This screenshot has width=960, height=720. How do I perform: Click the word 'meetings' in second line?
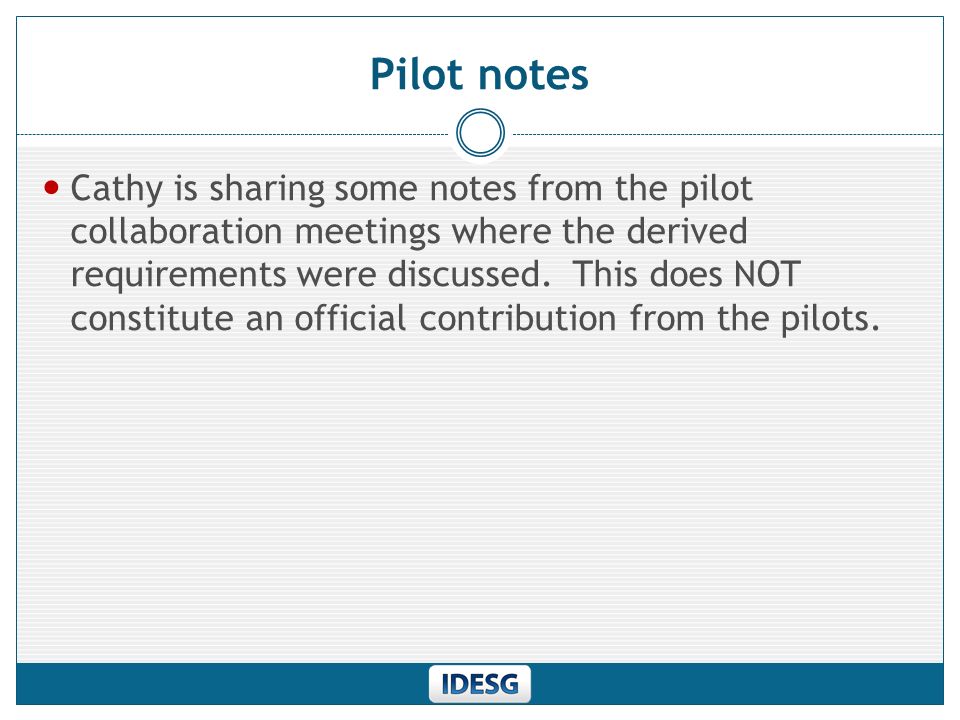click(x=367, y=233)
